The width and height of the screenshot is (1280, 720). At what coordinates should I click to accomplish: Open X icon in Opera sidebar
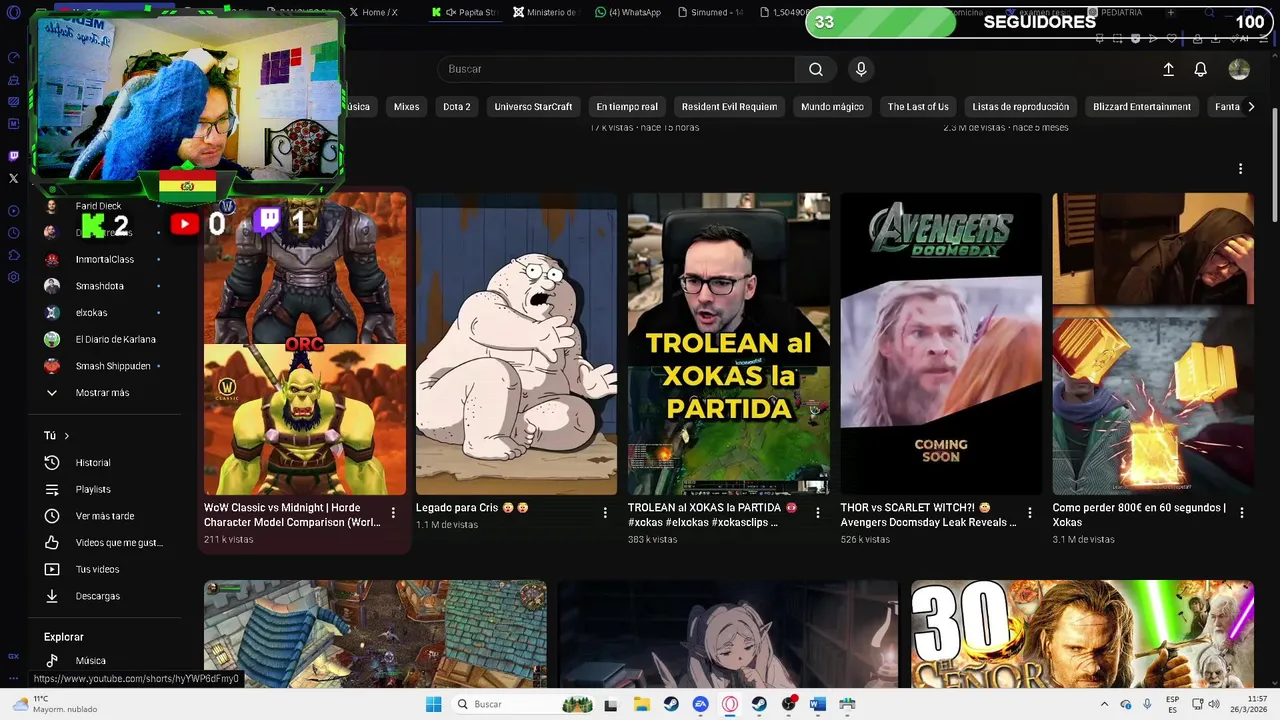click(x=13, y=178)
